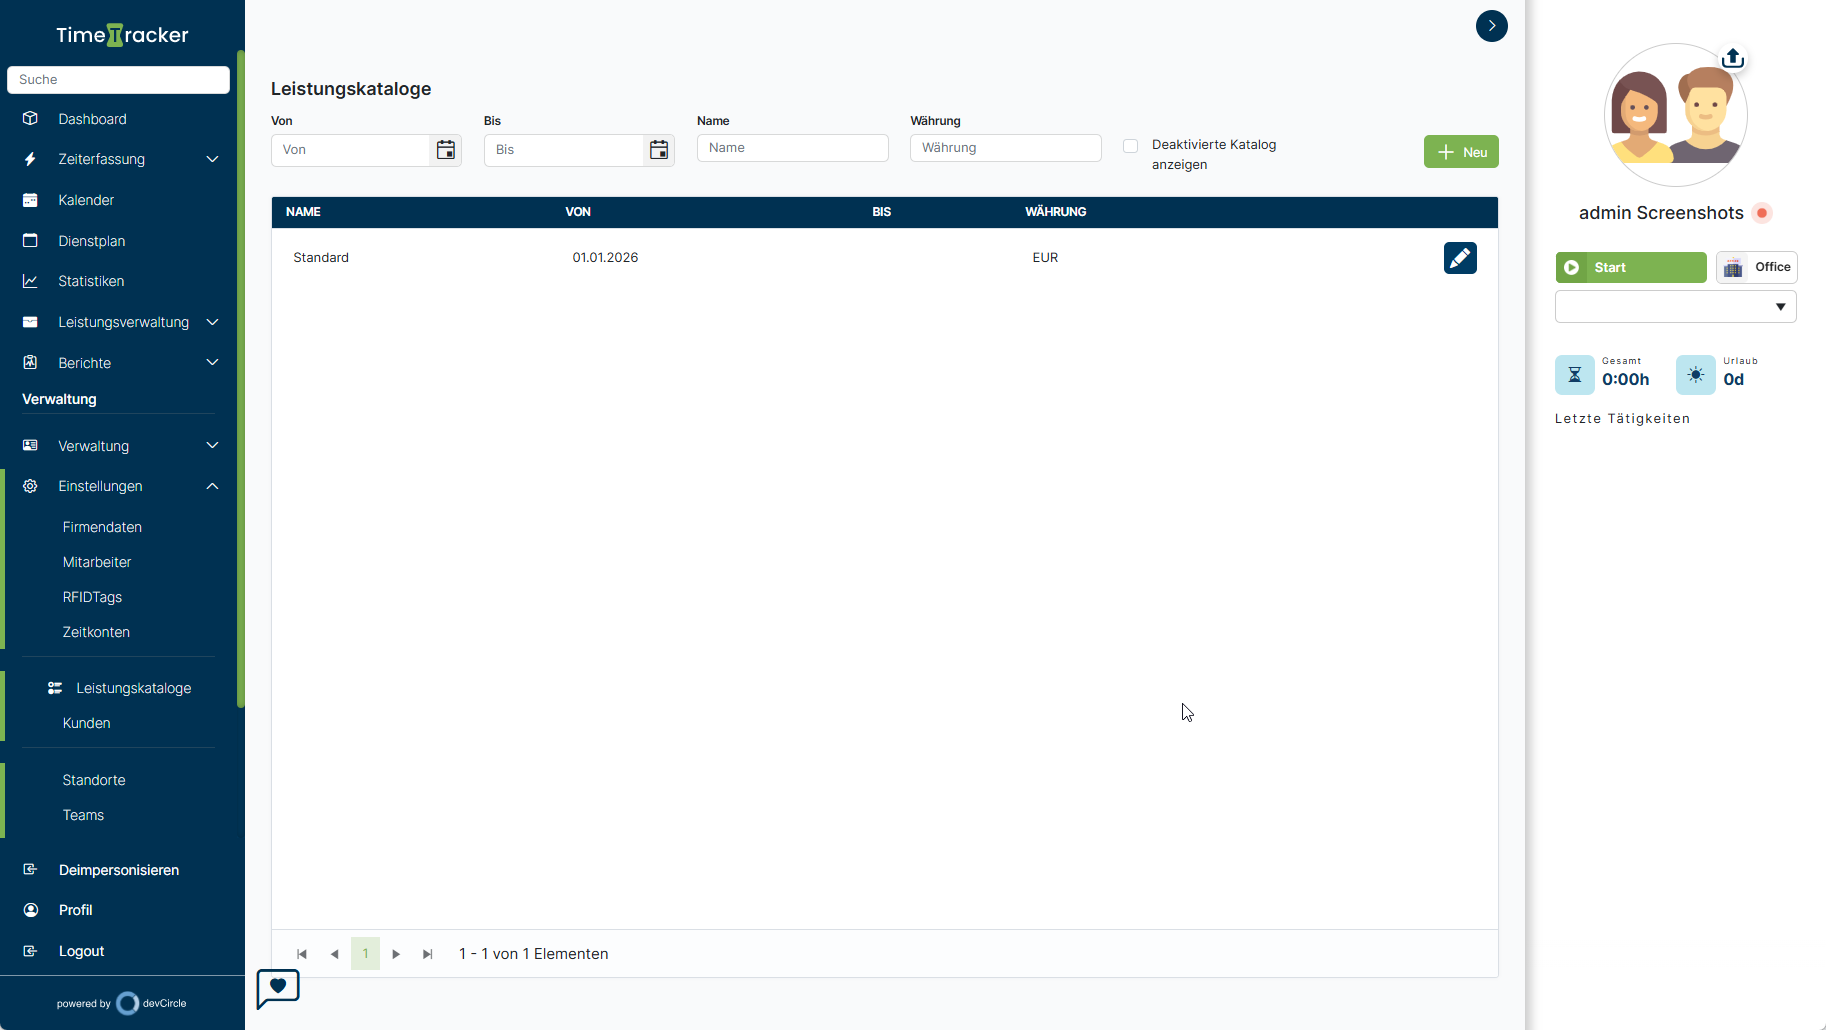Start time tracking with Start button
Image resolution: width=1826 pixels, height=1030 pixels.
(x=1631, y=267)
